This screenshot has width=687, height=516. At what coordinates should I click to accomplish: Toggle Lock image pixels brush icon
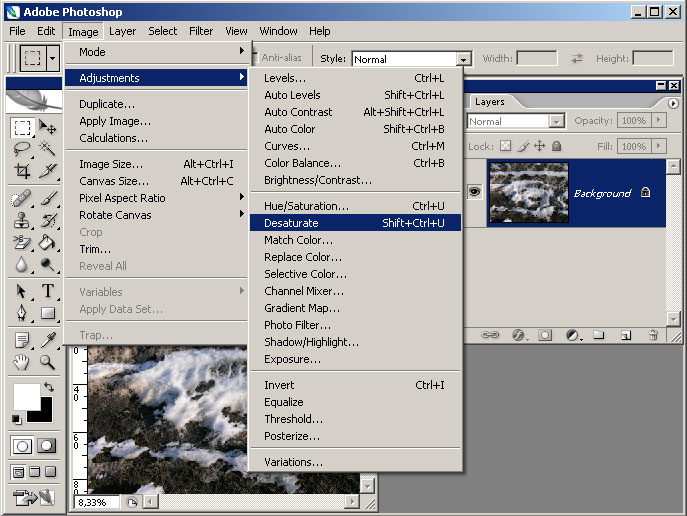(523, 146)
